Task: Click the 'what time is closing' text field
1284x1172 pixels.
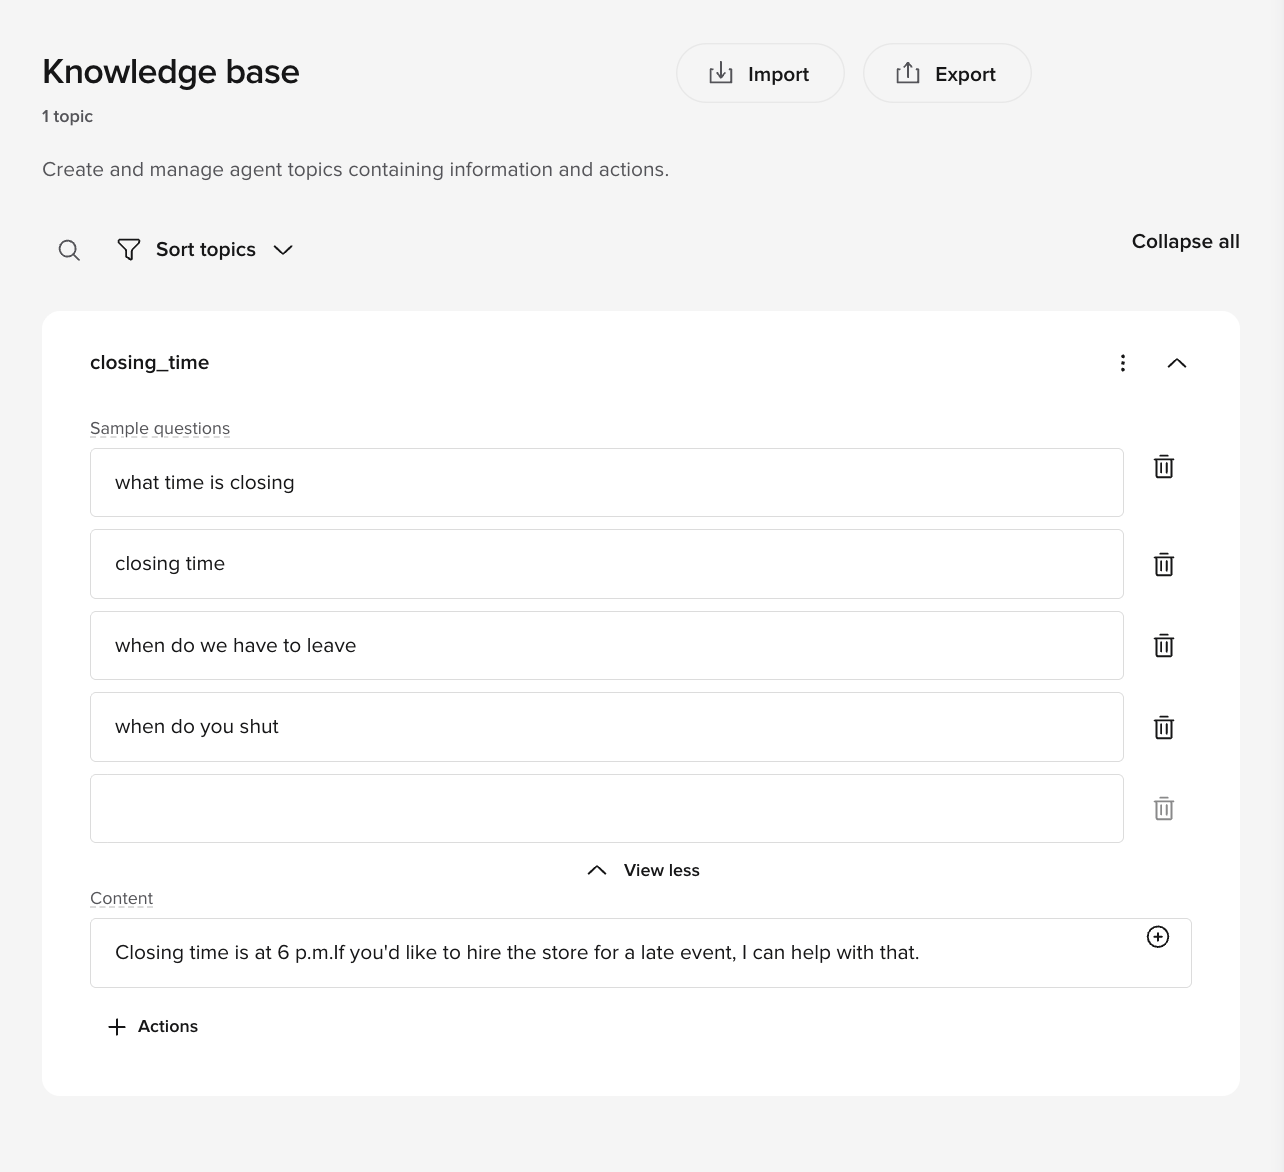Action: (606, 483)
